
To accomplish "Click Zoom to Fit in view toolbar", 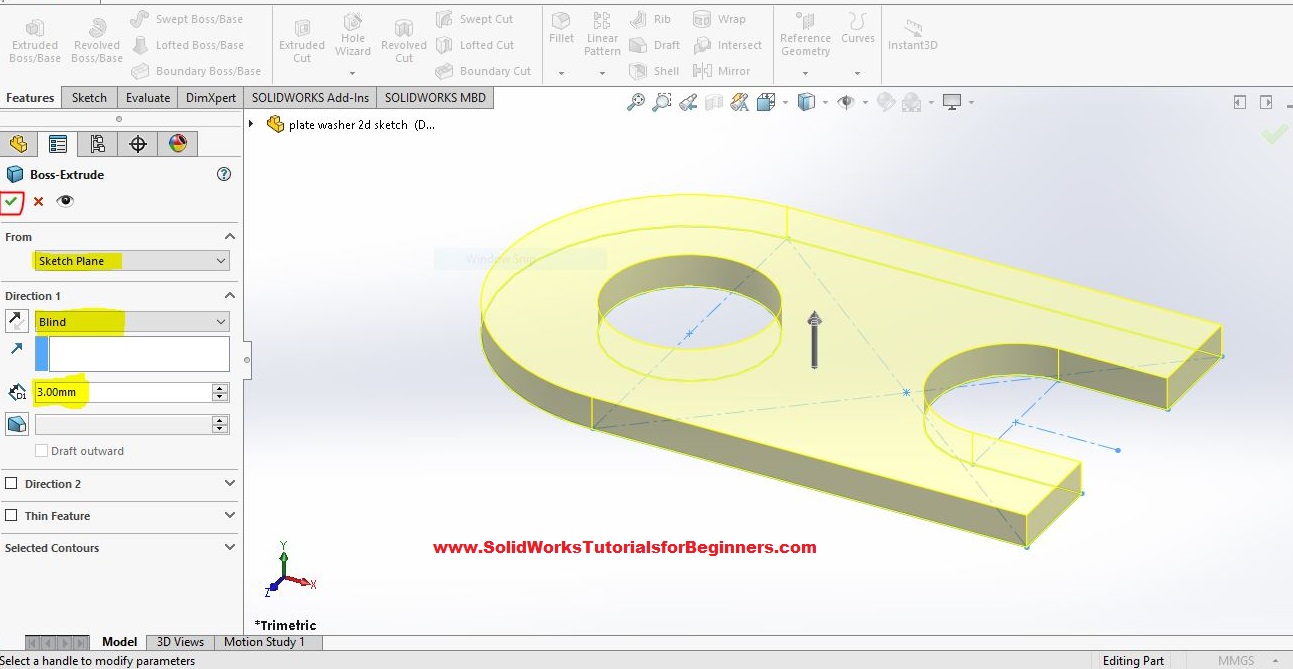I will (x=636, y=102).
